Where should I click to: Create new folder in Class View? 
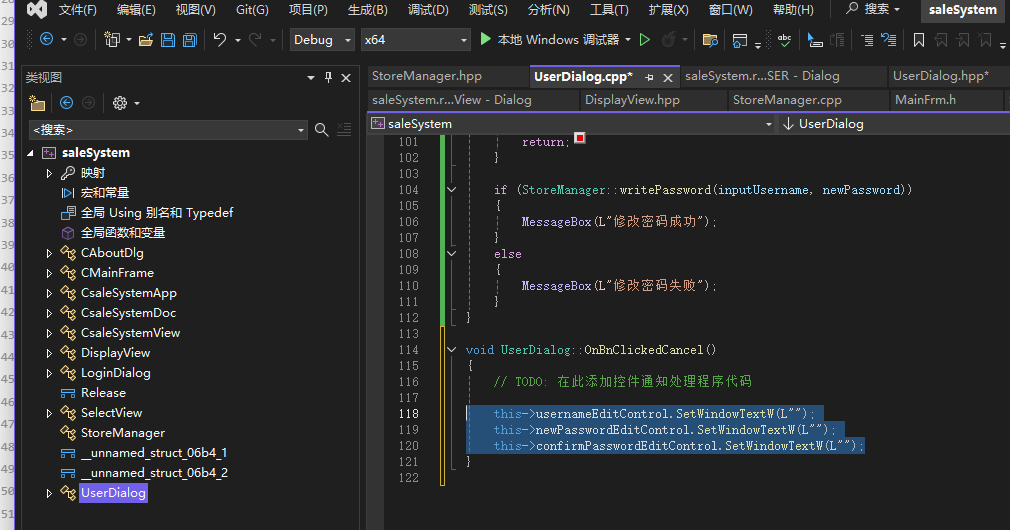tap(37, 103)
